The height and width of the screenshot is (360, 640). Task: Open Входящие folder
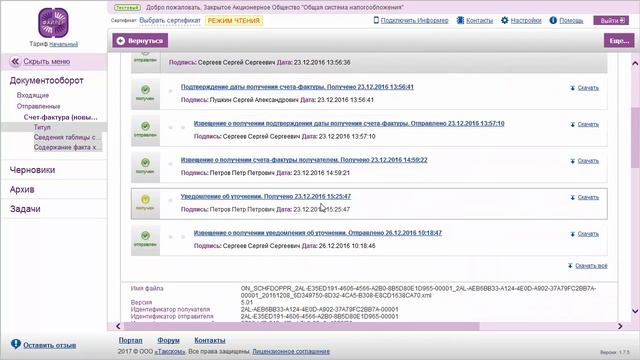pyautogui.click(x=33, y=95)
